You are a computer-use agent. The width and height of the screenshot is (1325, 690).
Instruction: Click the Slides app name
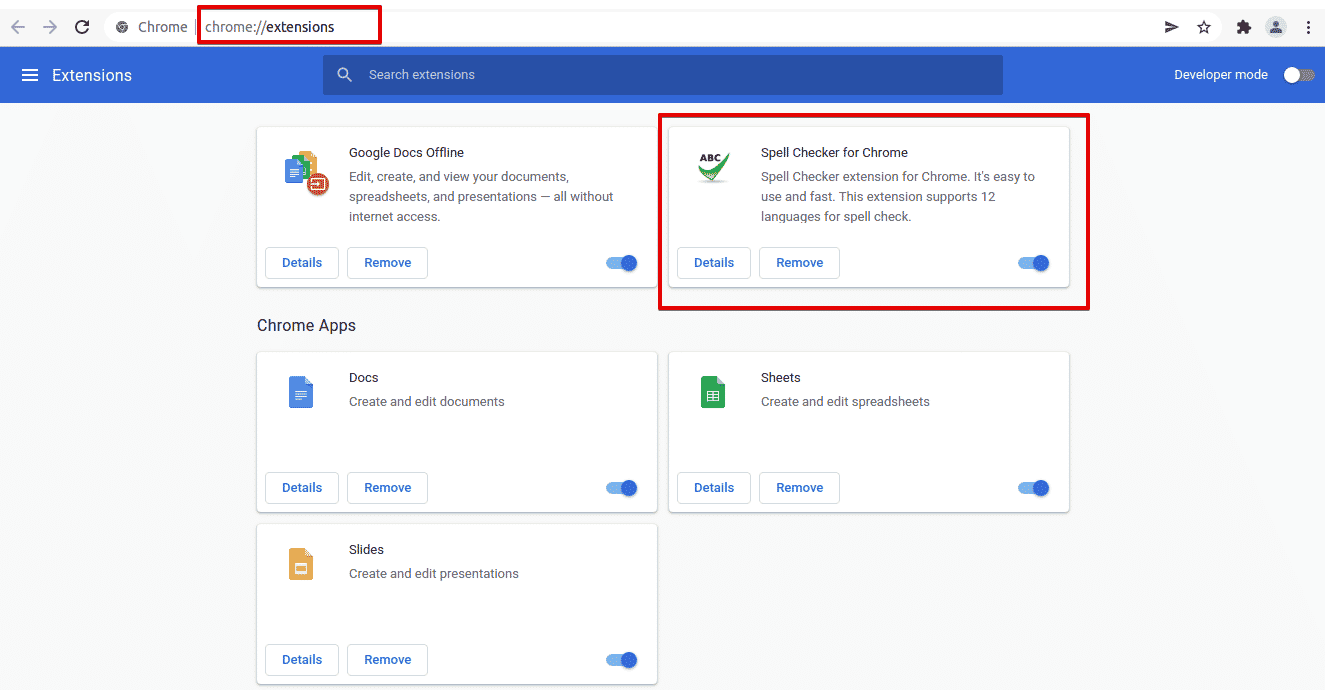(366, 550)
